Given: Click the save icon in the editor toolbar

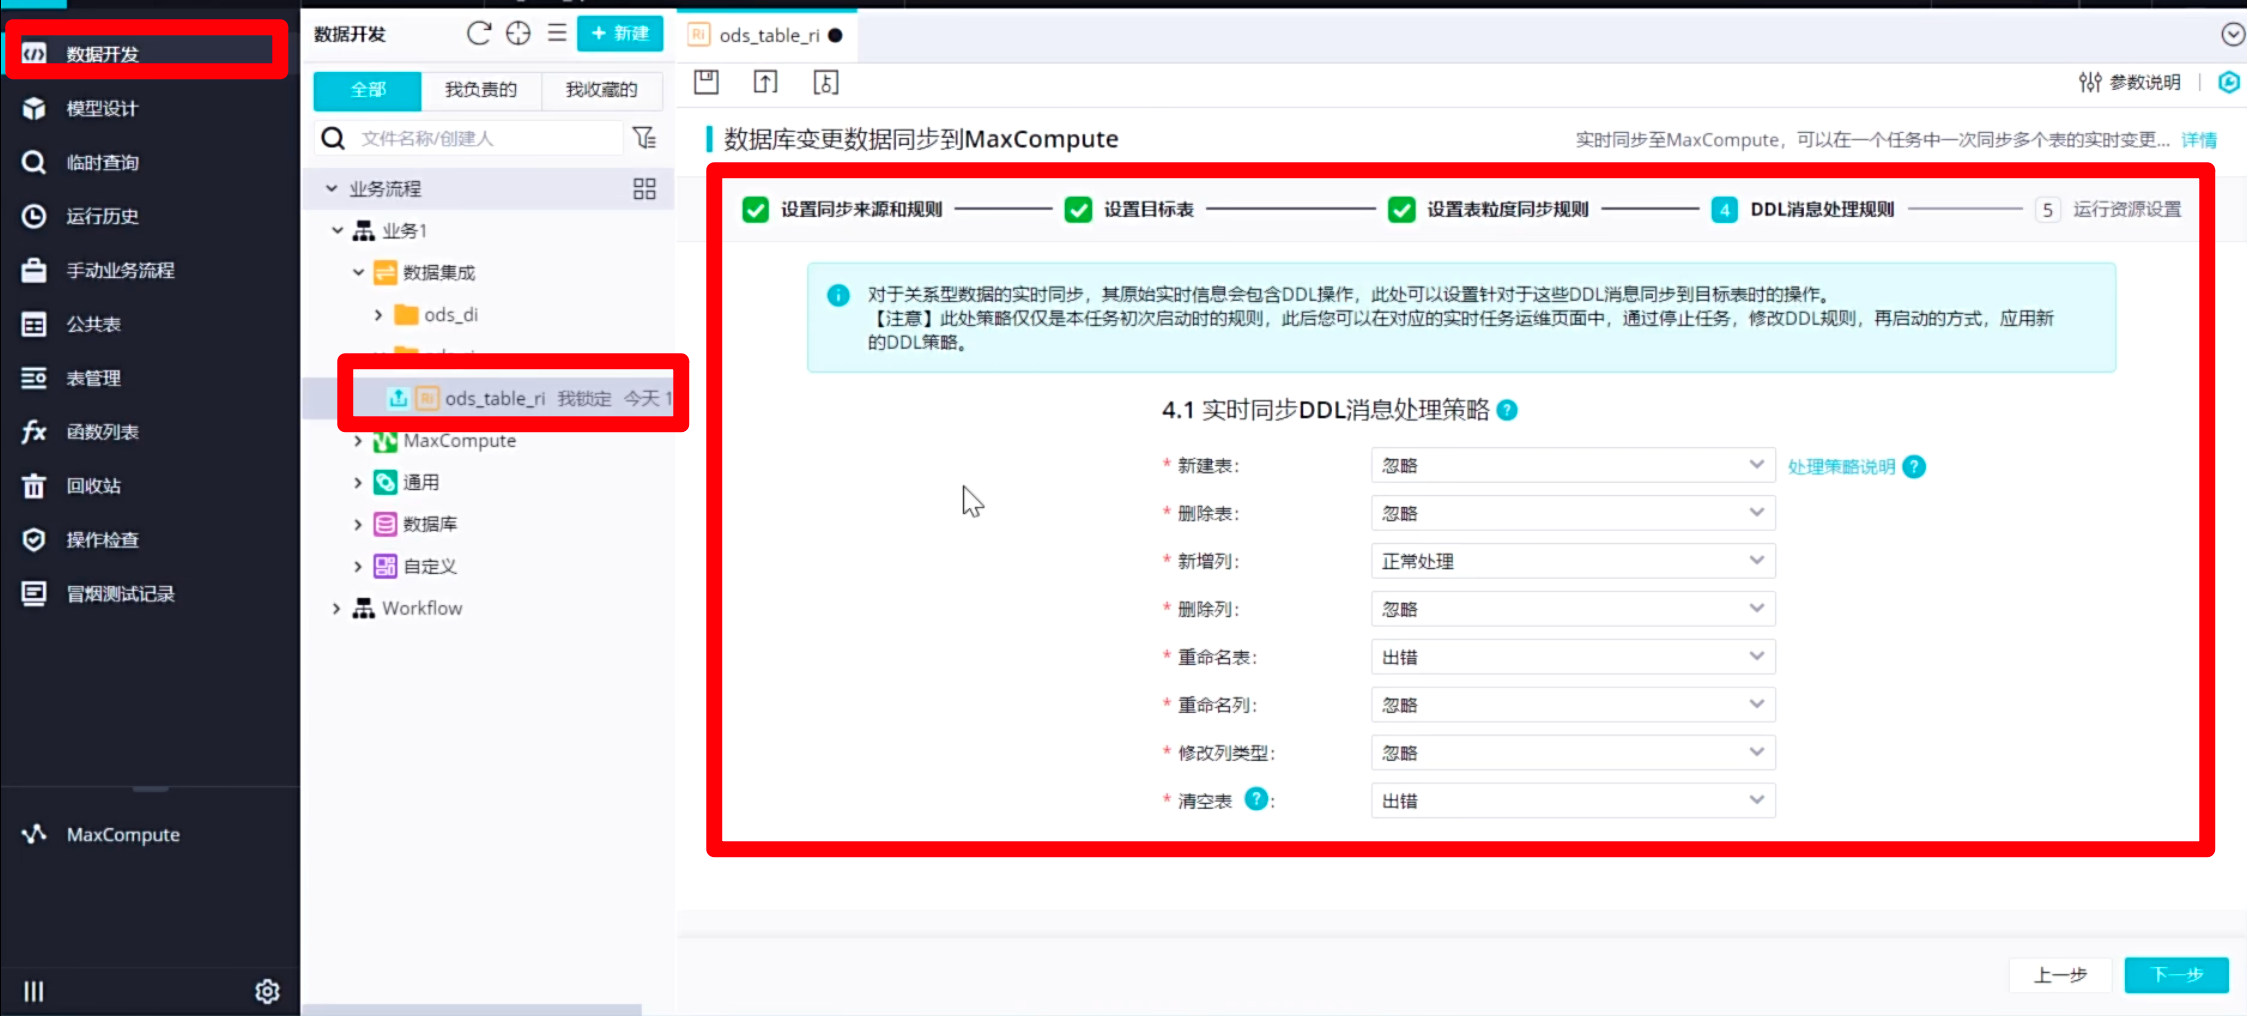Looking at the screenshot, I should click(706, 82).
